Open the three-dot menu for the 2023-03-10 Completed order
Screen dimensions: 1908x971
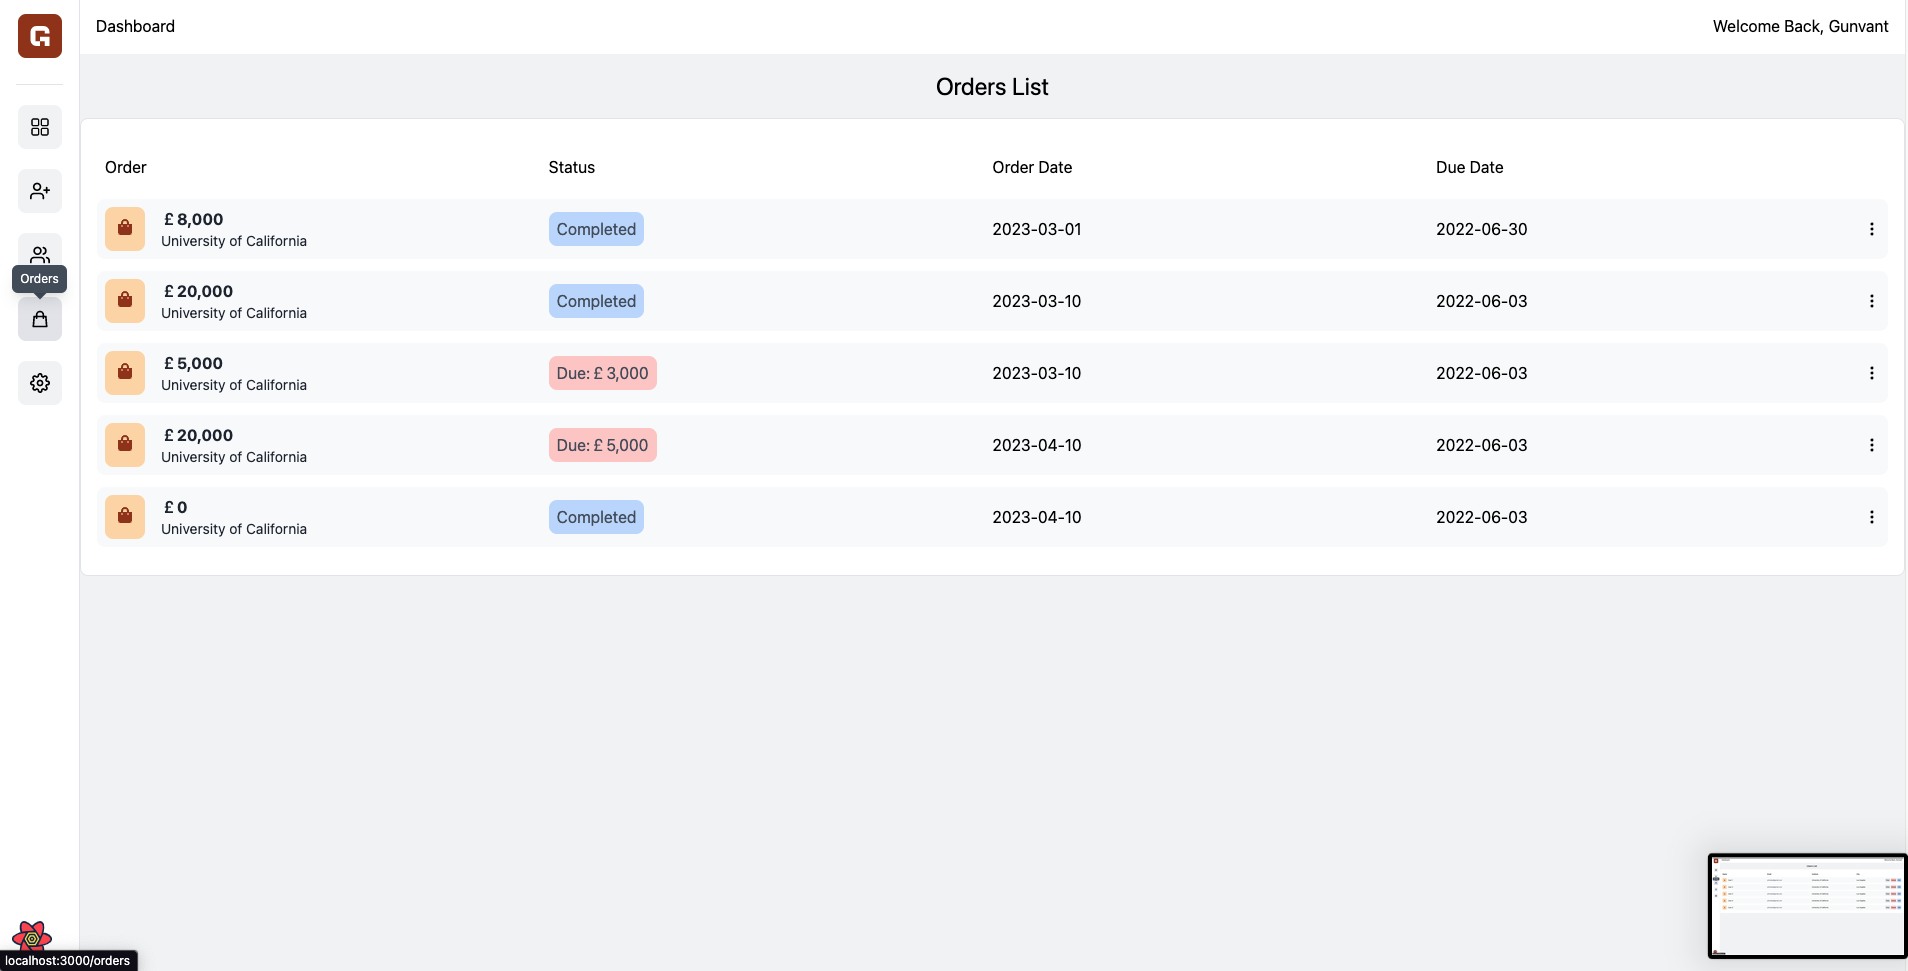1872,301
